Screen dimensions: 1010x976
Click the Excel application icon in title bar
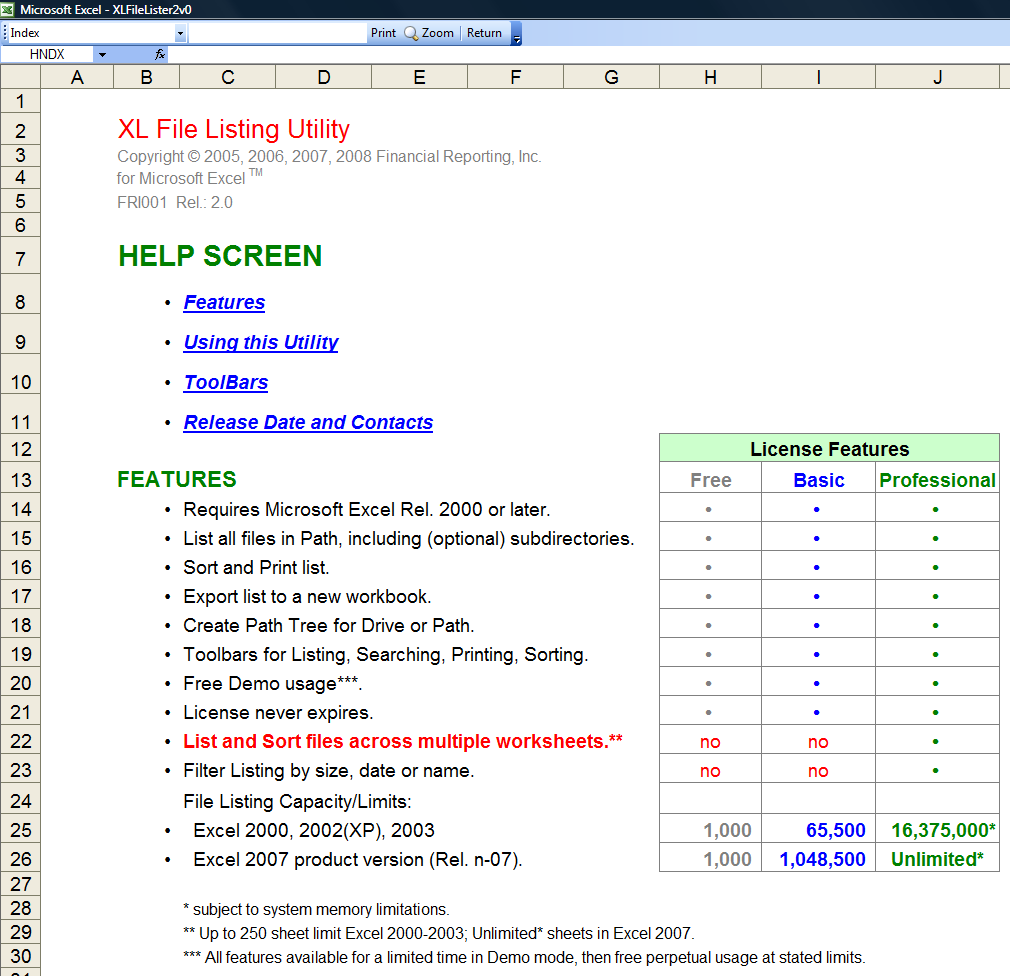[x=8, y=9]
